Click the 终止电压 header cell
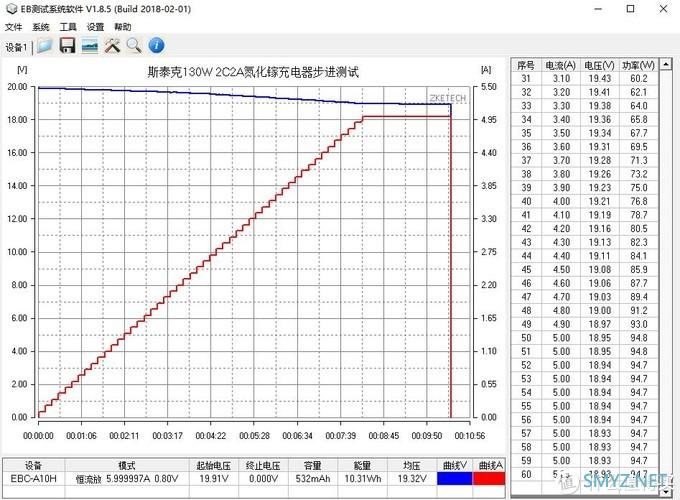This screenshot has width=680, height=500. [x=263, y=466]
